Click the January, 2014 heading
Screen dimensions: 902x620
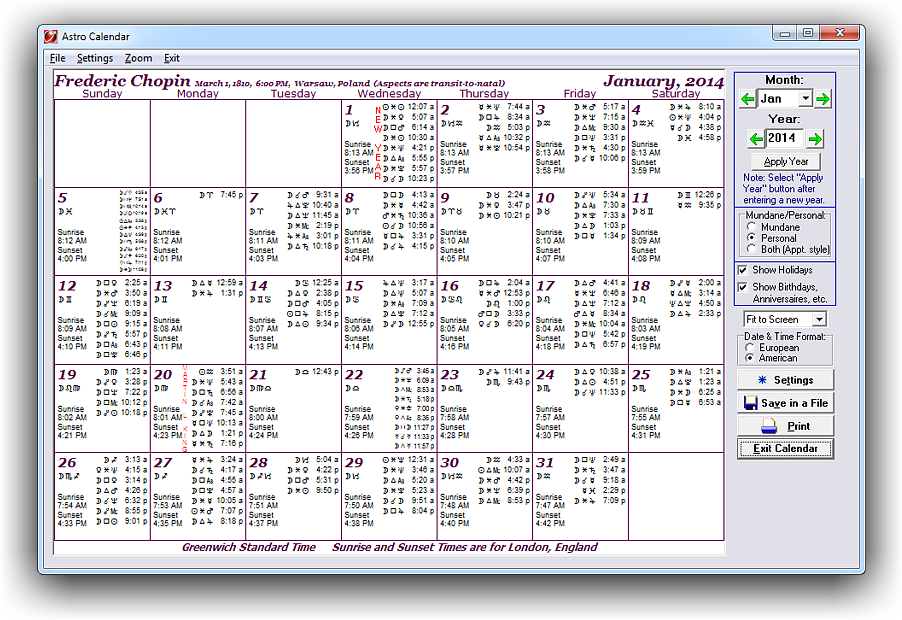point(663,81)
